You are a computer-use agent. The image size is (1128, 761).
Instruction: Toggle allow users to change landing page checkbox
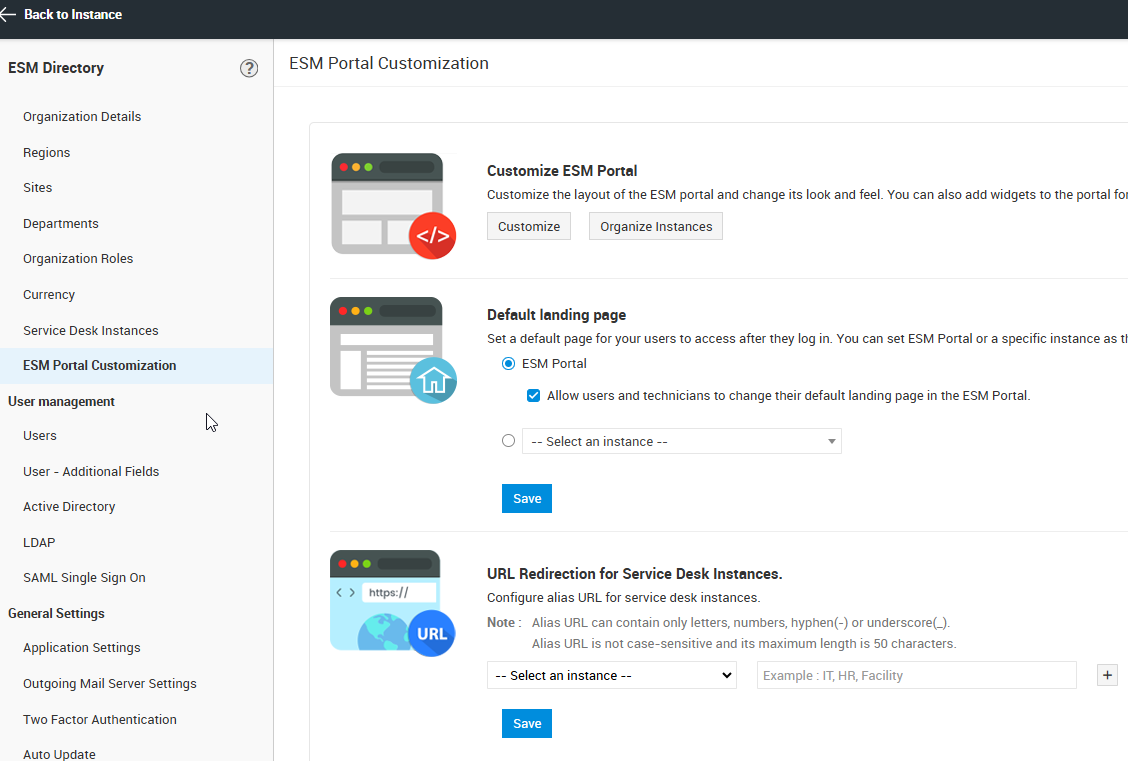tap(534, 396)
